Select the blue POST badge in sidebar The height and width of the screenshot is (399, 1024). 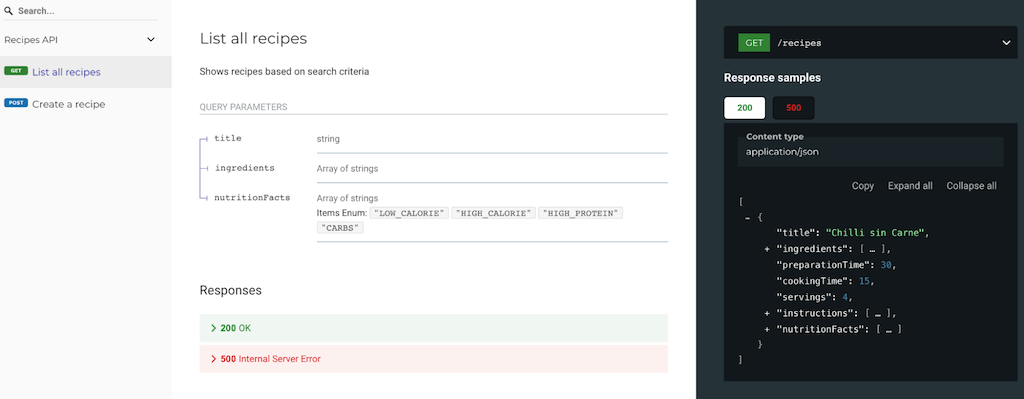16,103
